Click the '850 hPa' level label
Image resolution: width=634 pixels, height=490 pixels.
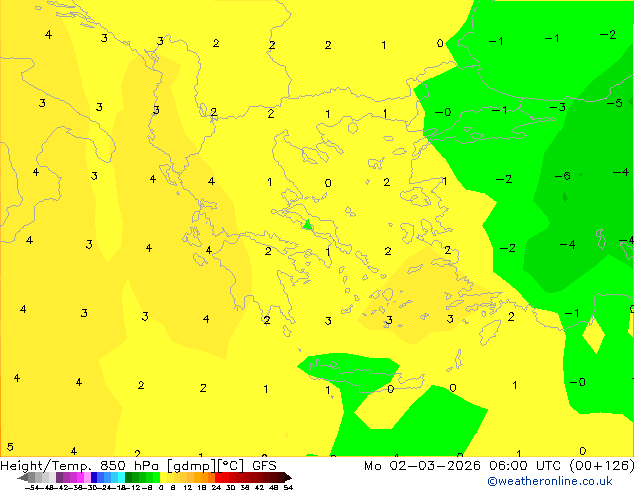click(x=129, y=466)
